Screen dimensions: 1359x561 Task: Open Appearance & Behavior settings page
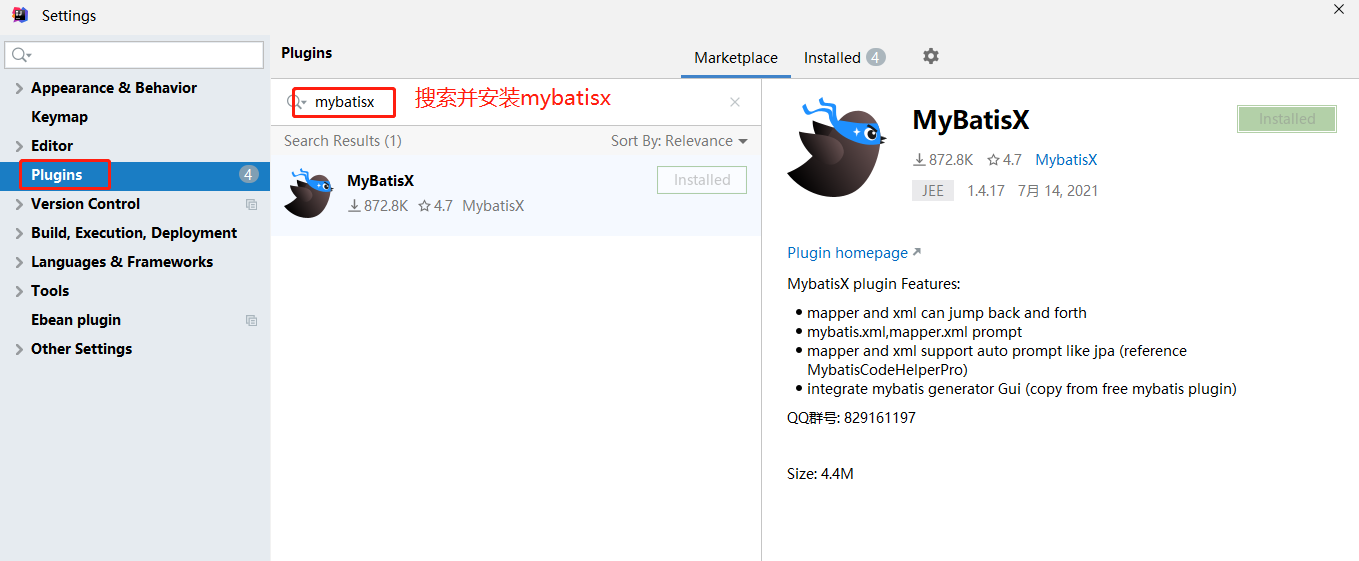pos(114,88)
